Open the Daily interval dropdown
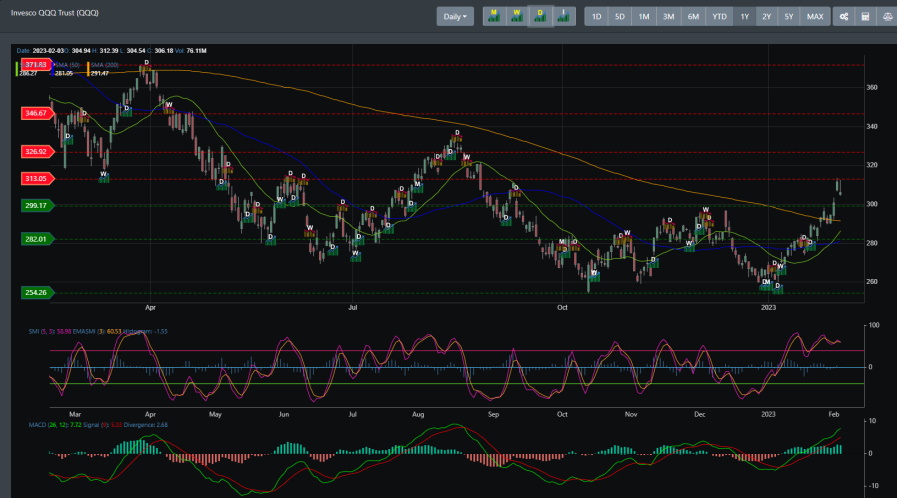 tap(455, 17)
